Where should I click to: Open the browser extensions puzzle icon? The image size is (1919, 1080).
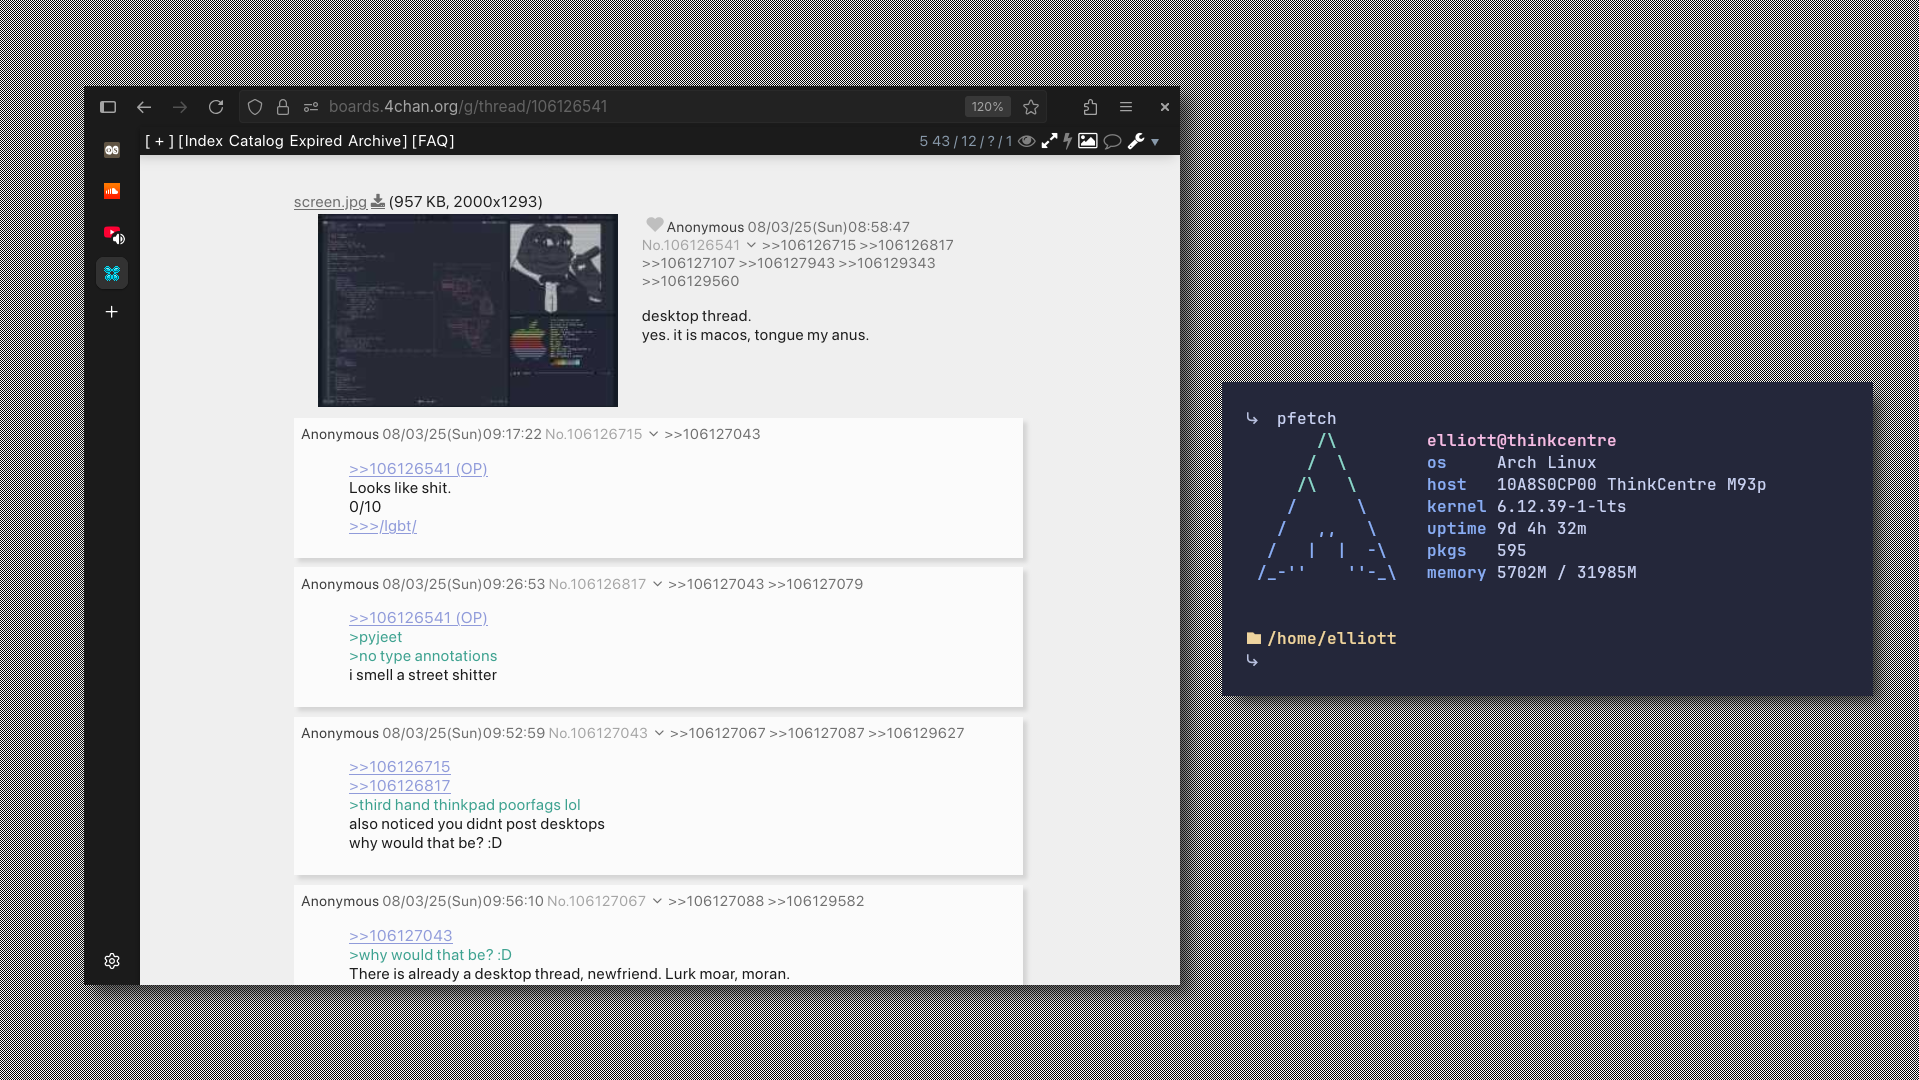(1090, 107)
